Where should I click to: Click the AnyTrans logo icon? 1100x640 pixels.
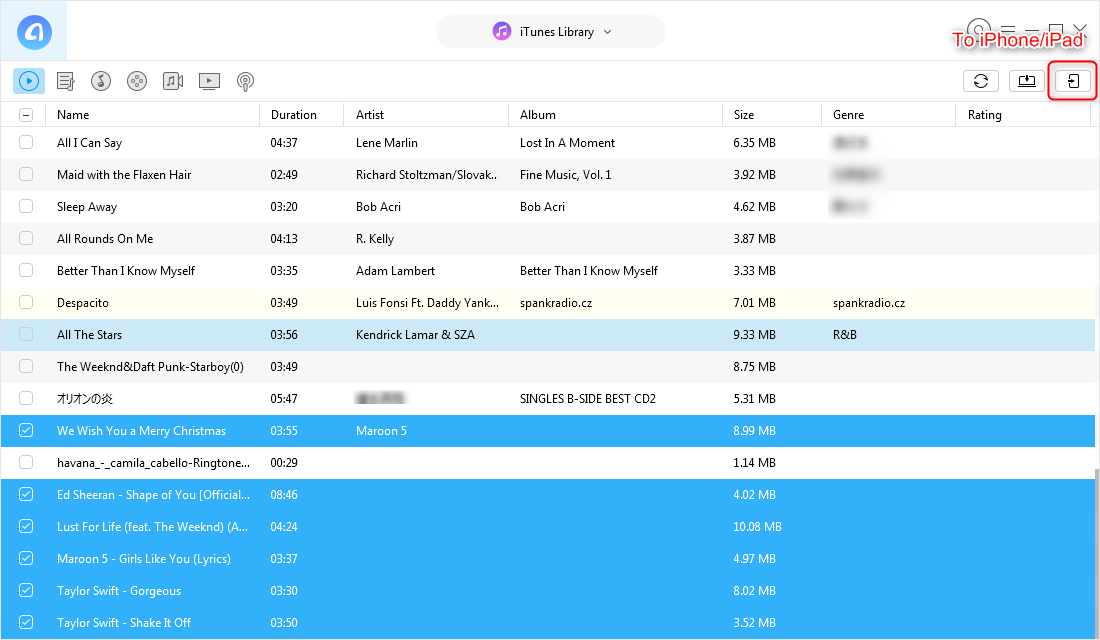point(34,32)
